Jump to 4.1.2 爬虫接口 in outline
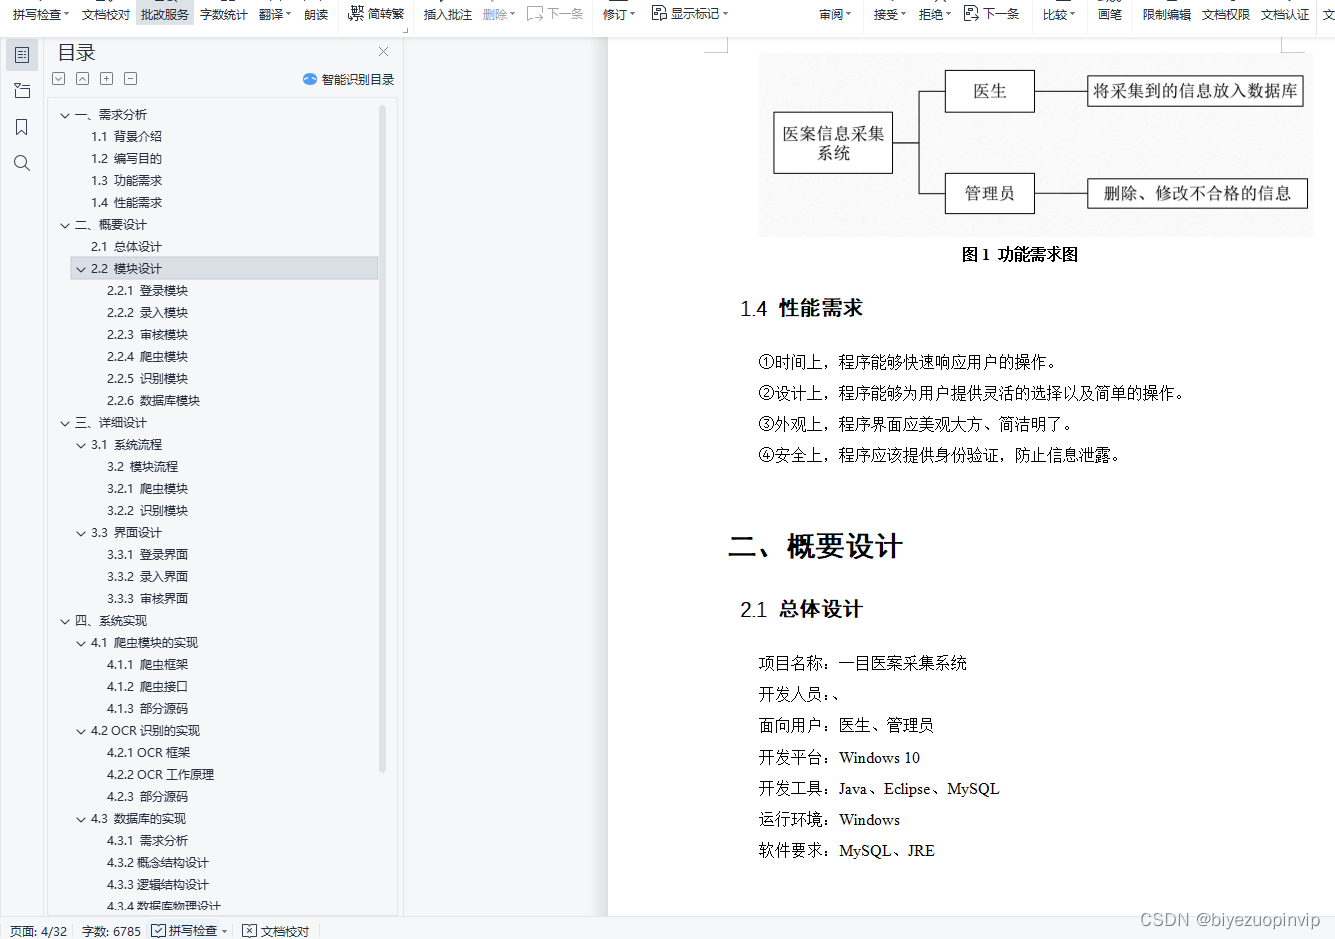Viewport: 1335px width, 939px height. [x=147, y=687]
